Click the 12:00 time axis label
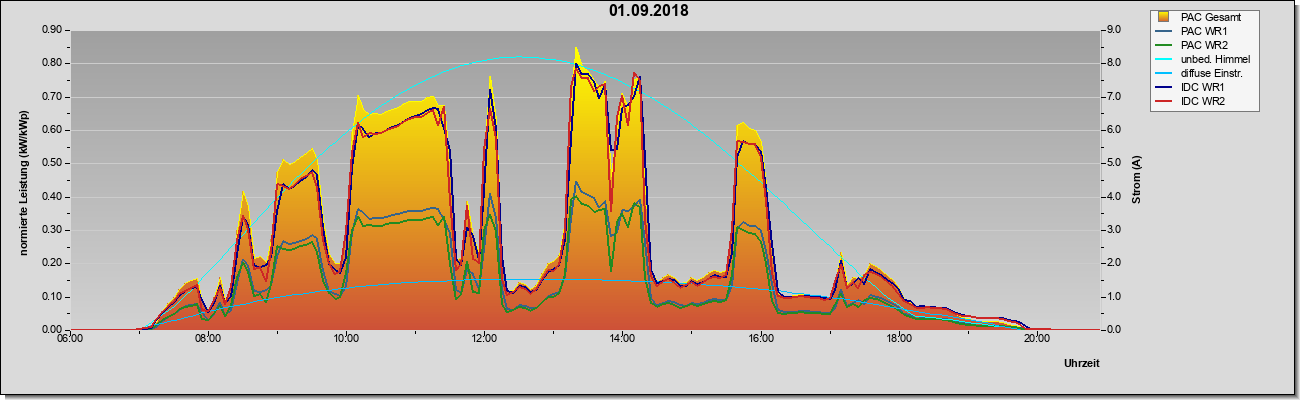 [x=484, y=339]
